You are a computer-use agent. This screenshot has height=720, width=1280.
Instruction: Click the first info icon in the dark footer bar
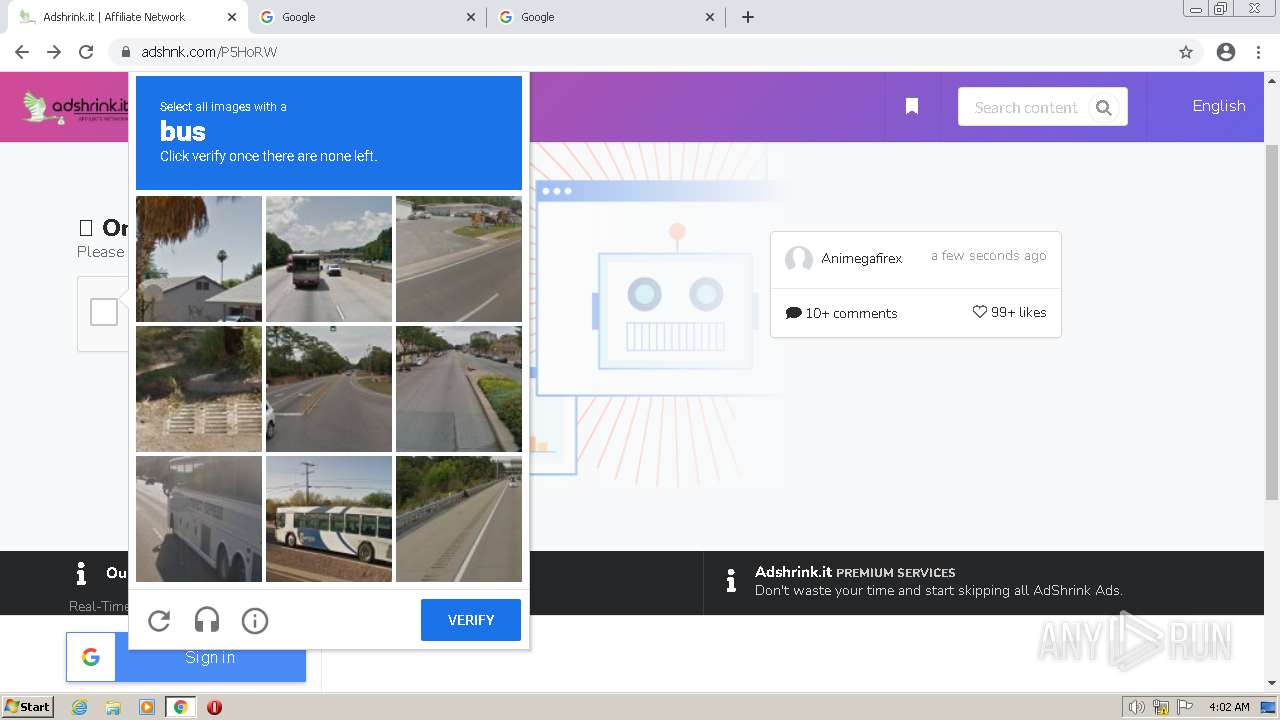click(81, 573)
